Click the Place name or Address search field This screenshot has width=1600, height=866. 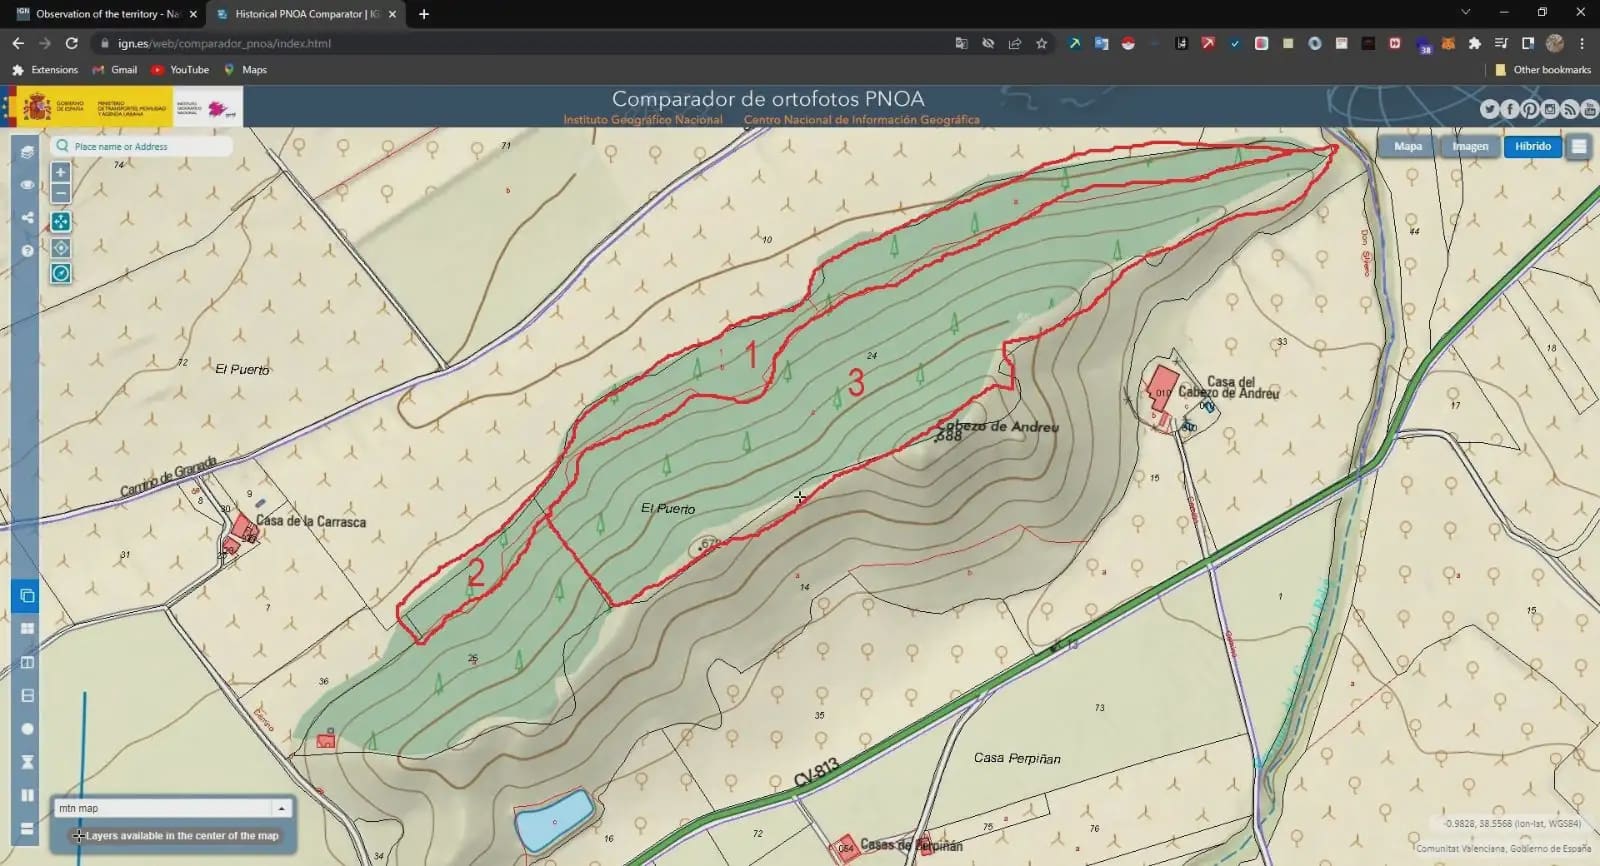[x=150, y=146]
